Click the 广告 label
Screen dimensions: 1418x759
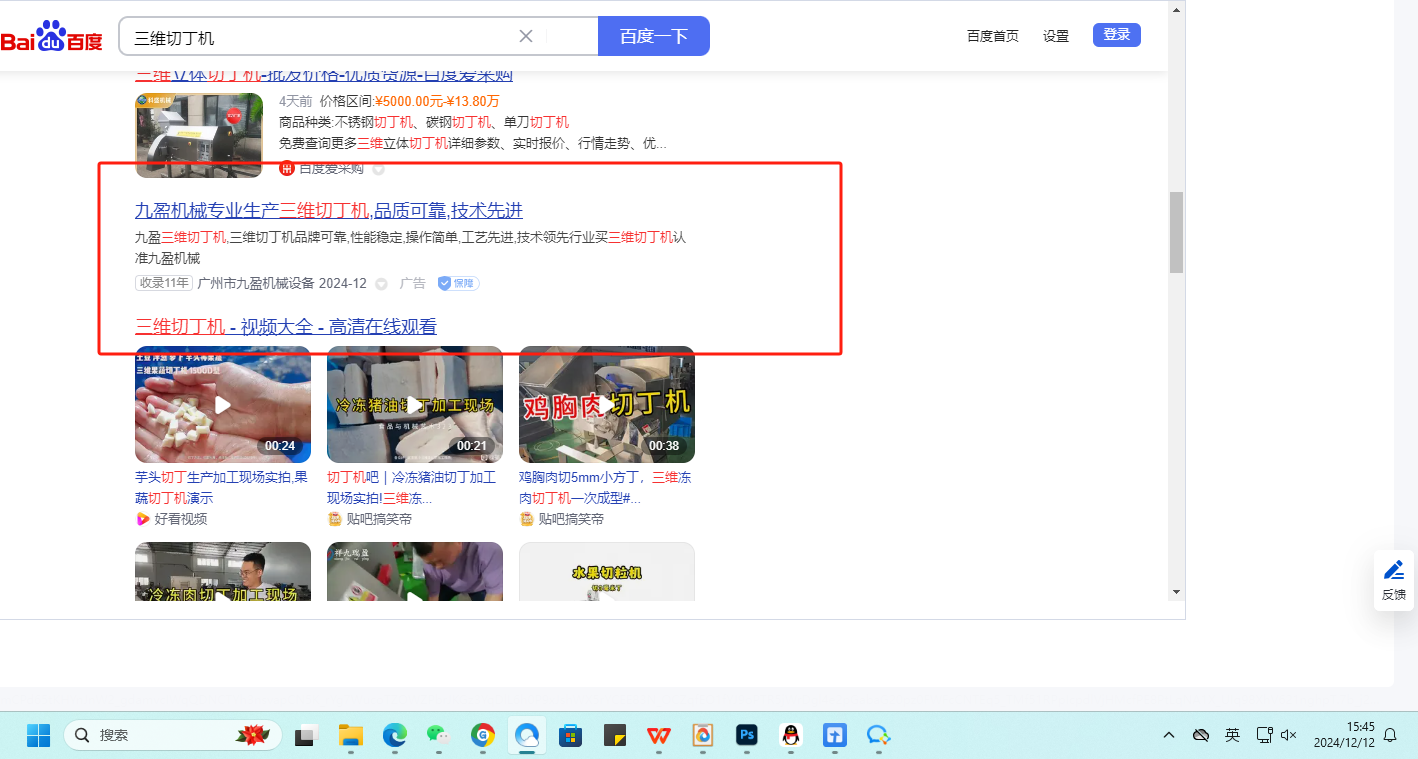413,283
